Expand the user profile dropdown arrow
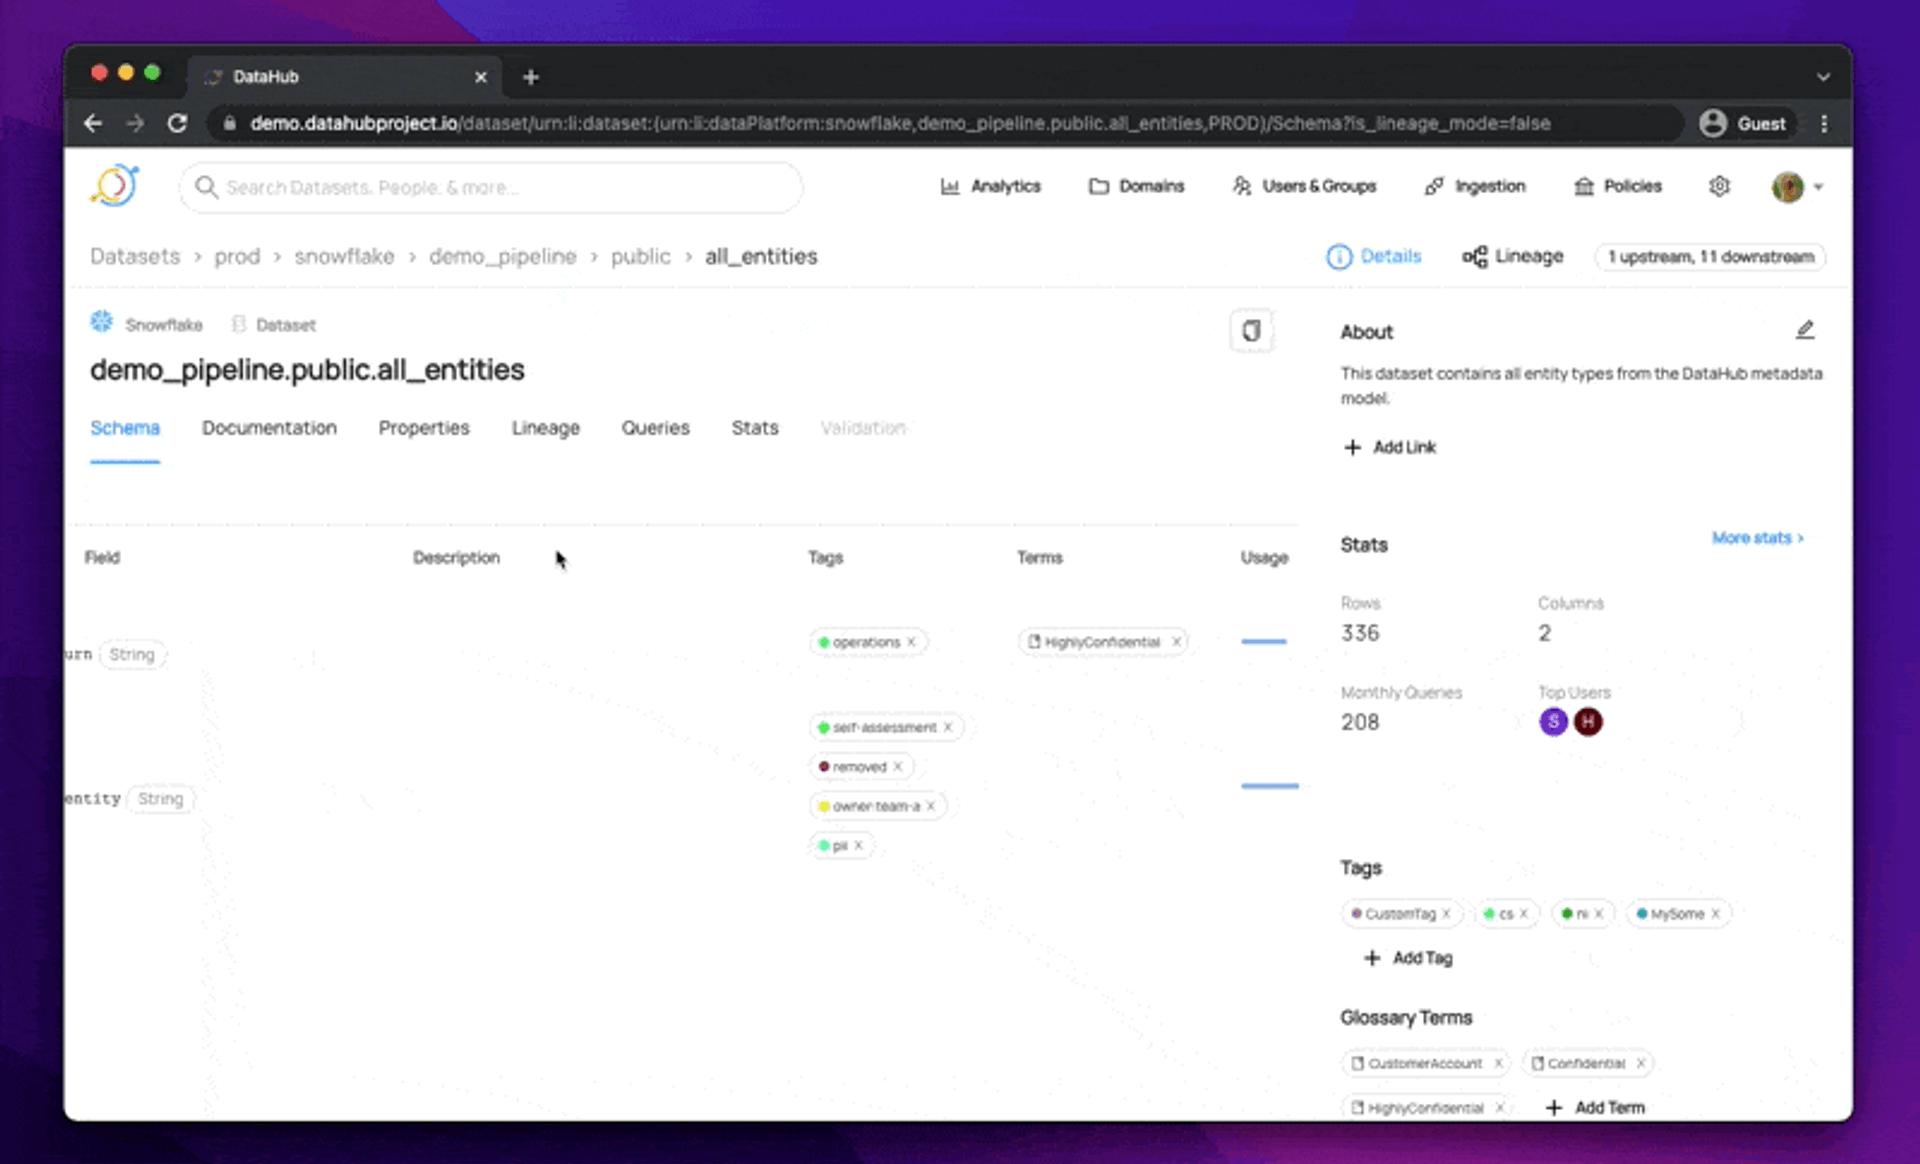Image resolution: width=1920 pixels, height=1164 pixels. [x=1819, y=187]
